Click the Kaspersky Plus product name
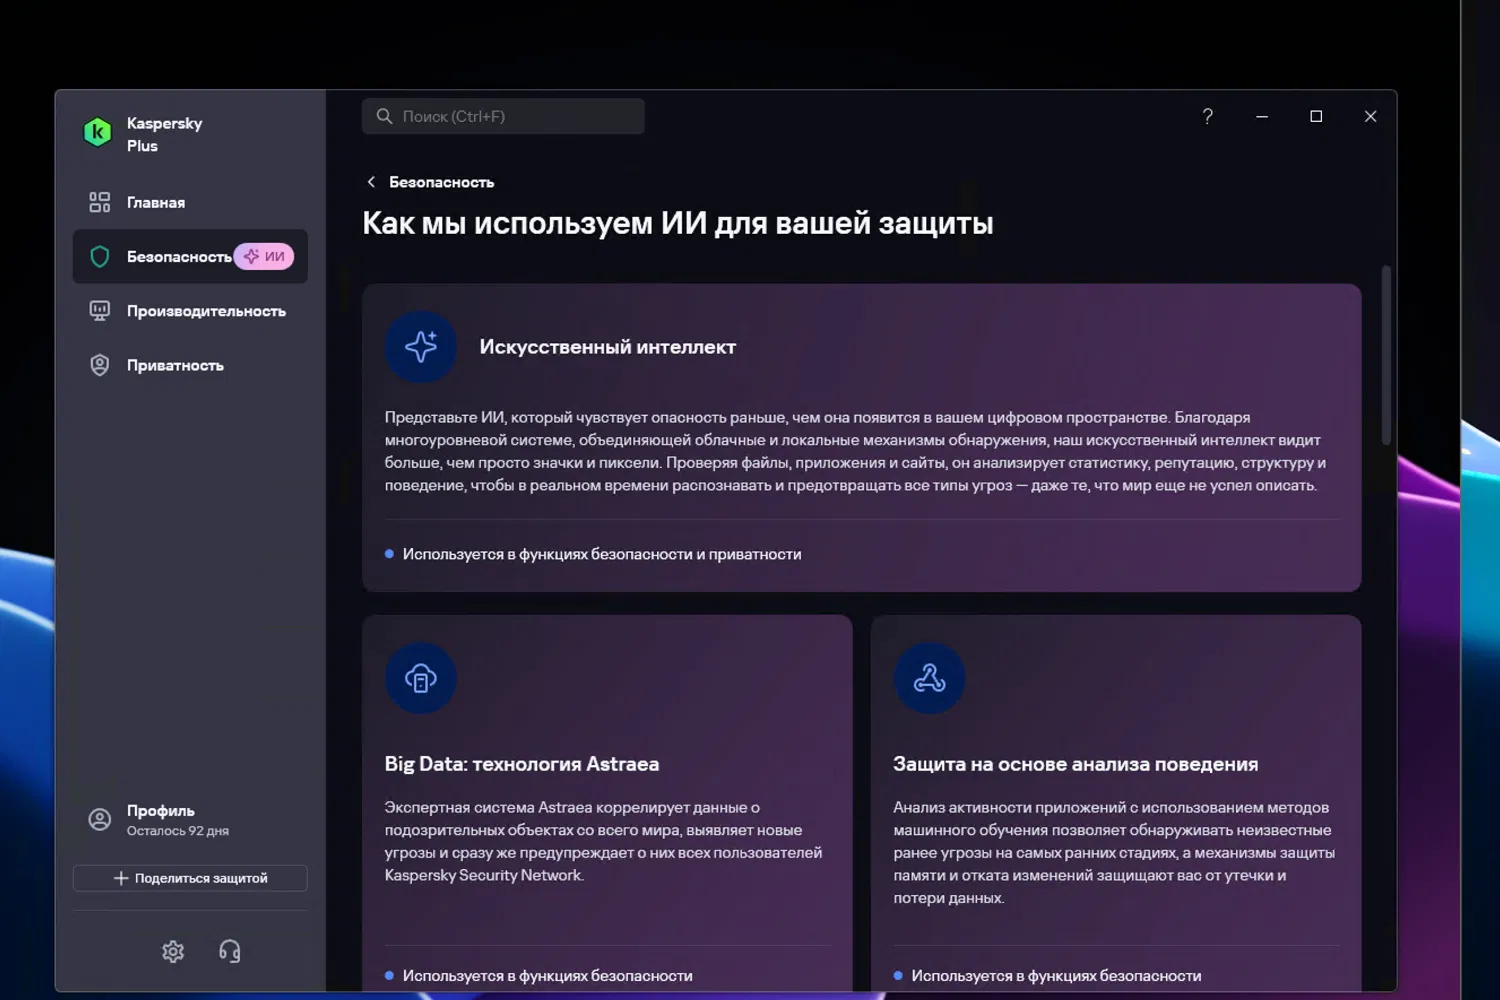1500x1000 pixels. (165, 134)
